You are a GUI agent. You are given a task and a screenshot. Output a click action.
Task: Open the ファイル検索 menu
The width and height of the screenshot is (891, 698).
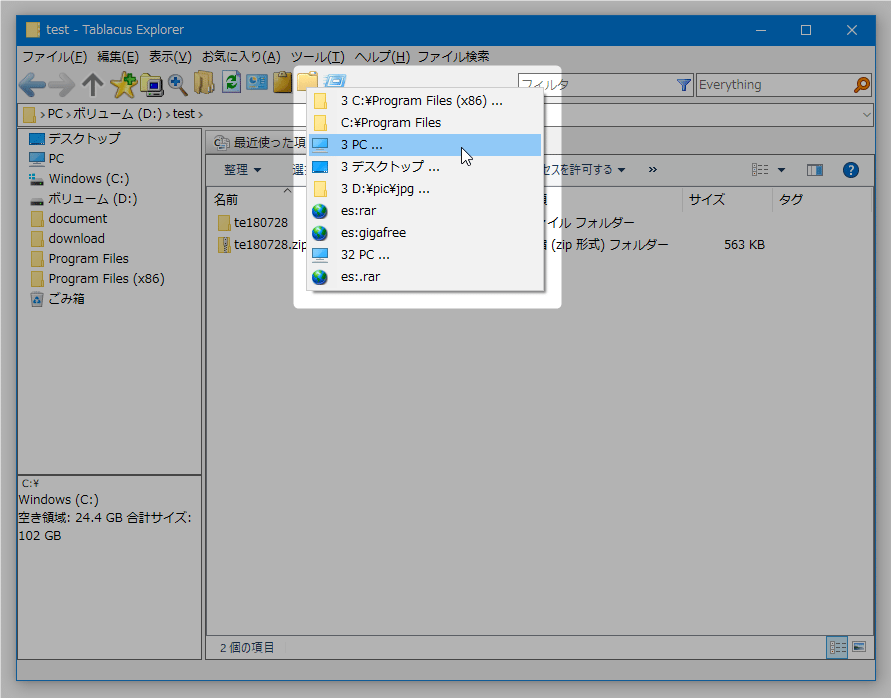pos(453,57)
